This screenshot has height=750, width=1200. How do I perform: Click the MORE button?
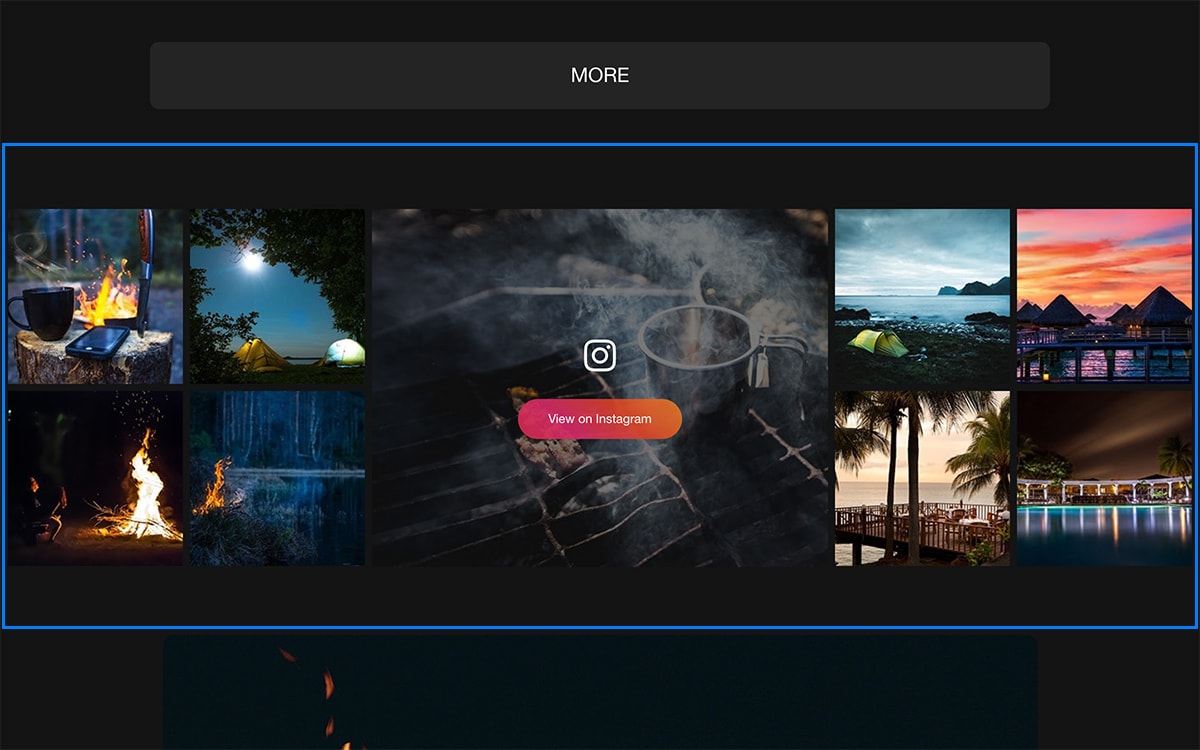pos(600,75)
